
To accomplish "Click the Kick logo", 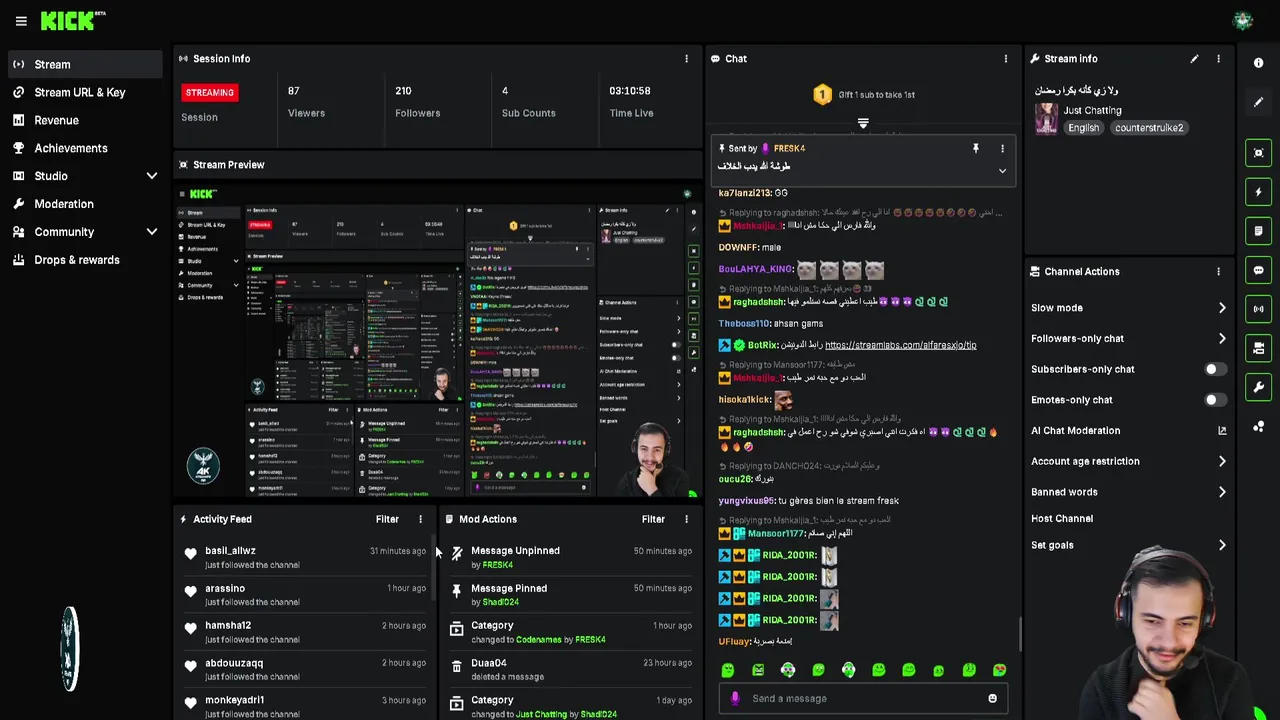I will point(73,20).
